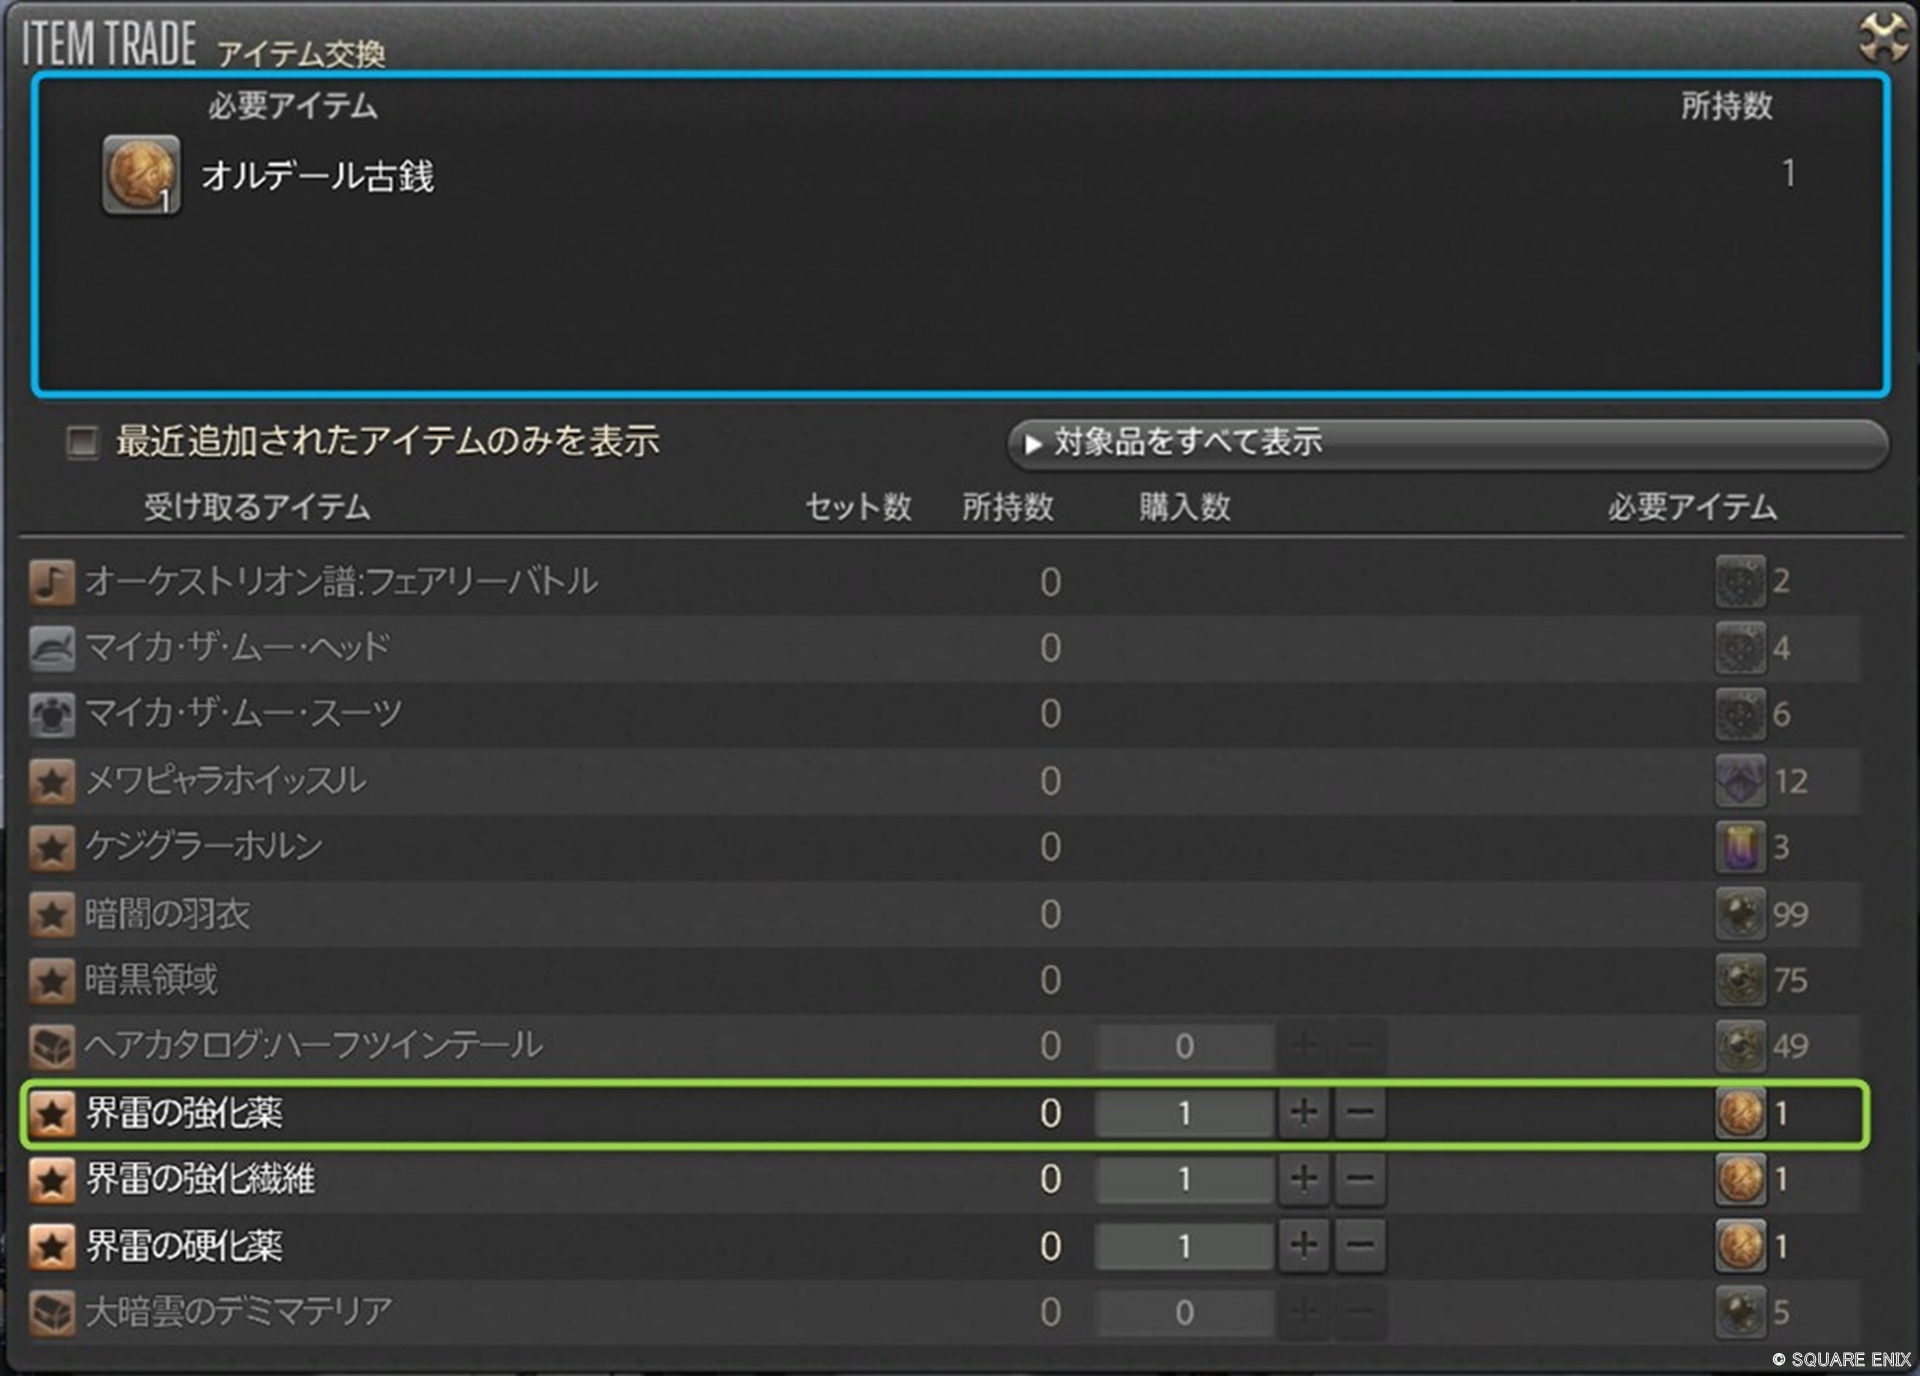Expand 対象品をすべて表示 dropdown
The image size is (1920, 1376).
coord(1446,442)
